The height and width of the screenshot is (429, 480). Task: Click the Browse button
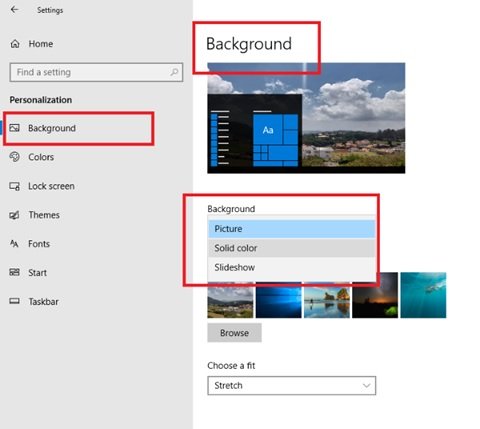(234, 333)
